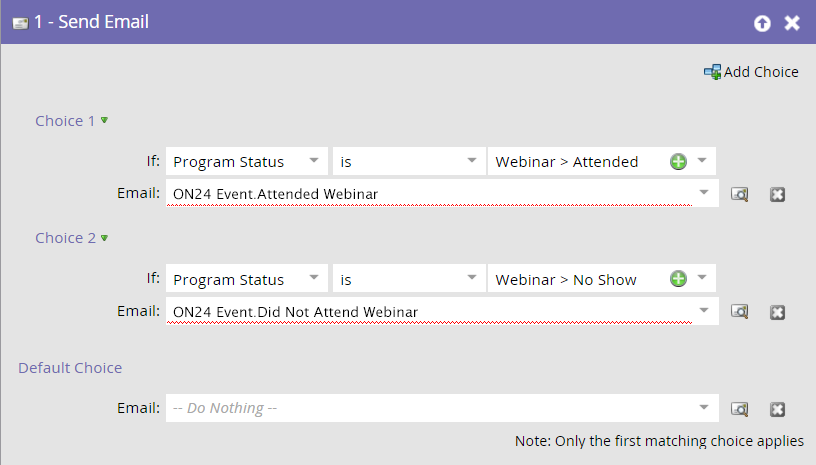Open Webinar > No Show value dropdown
The width and height of the screenshot is (816, 465).
click(x=702, y=278)
